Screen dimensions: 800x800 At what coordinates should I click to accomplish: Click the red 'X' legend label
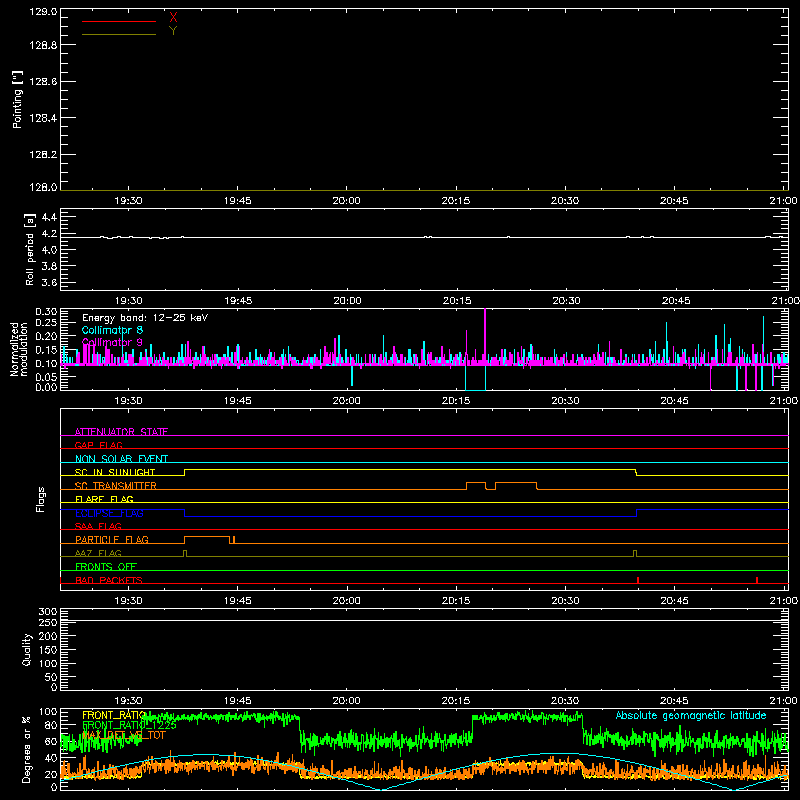(x=173, y=18)
